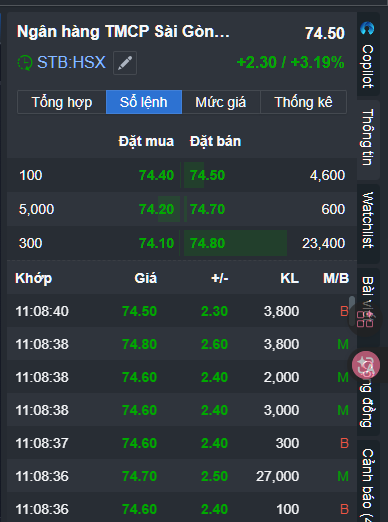Click the 74.80 price in 11:08:38 trade
This screenshot has height=522, width=388.
(139, 344)
